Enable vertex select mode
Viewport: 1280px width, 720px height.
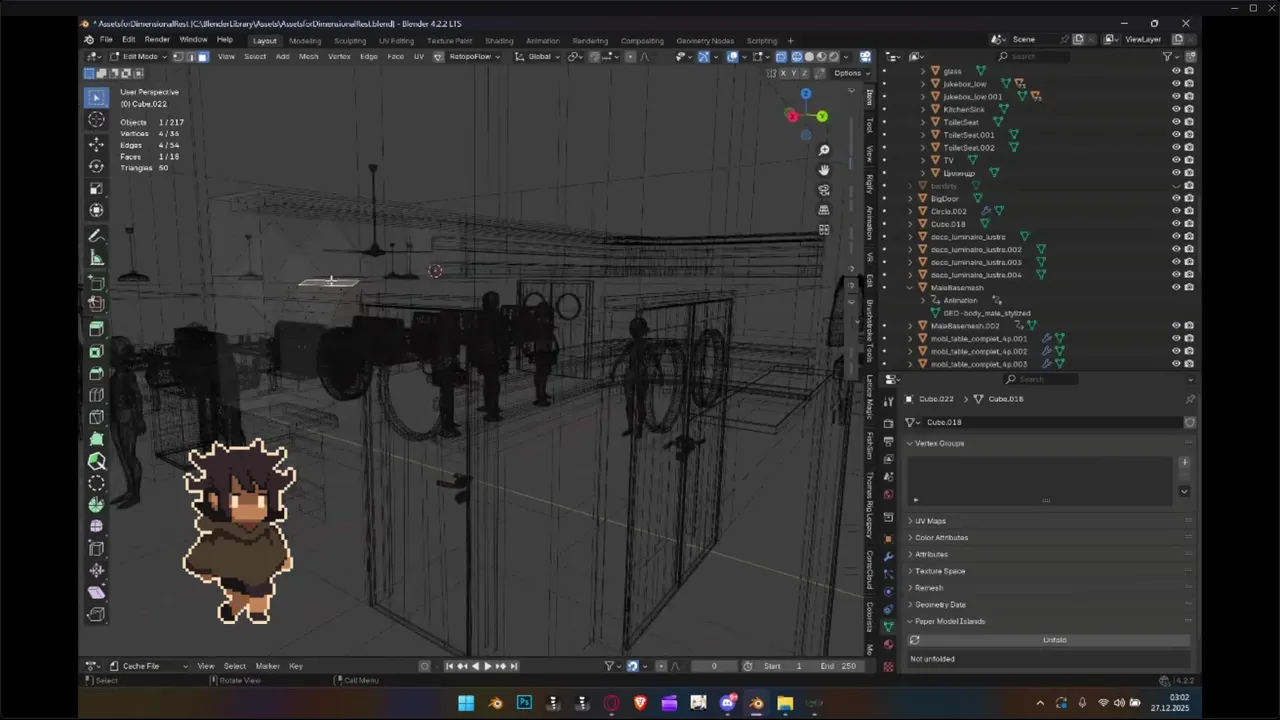pos(178,57)
